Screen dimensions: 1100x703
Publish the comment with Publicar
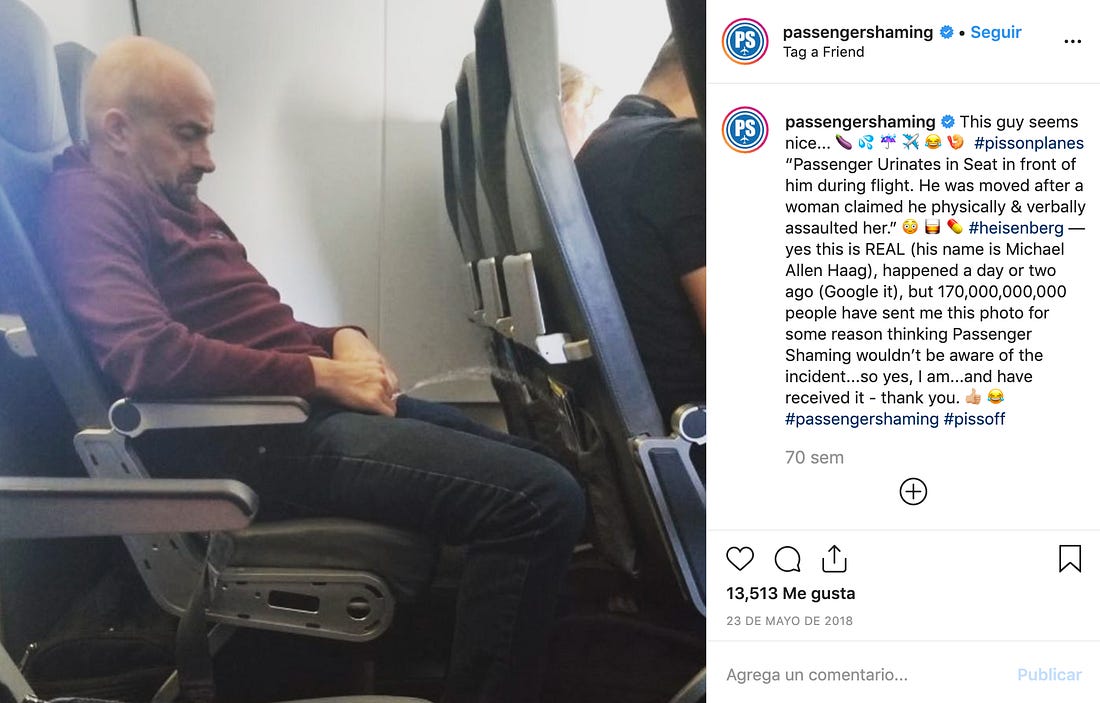point(1049,674)
